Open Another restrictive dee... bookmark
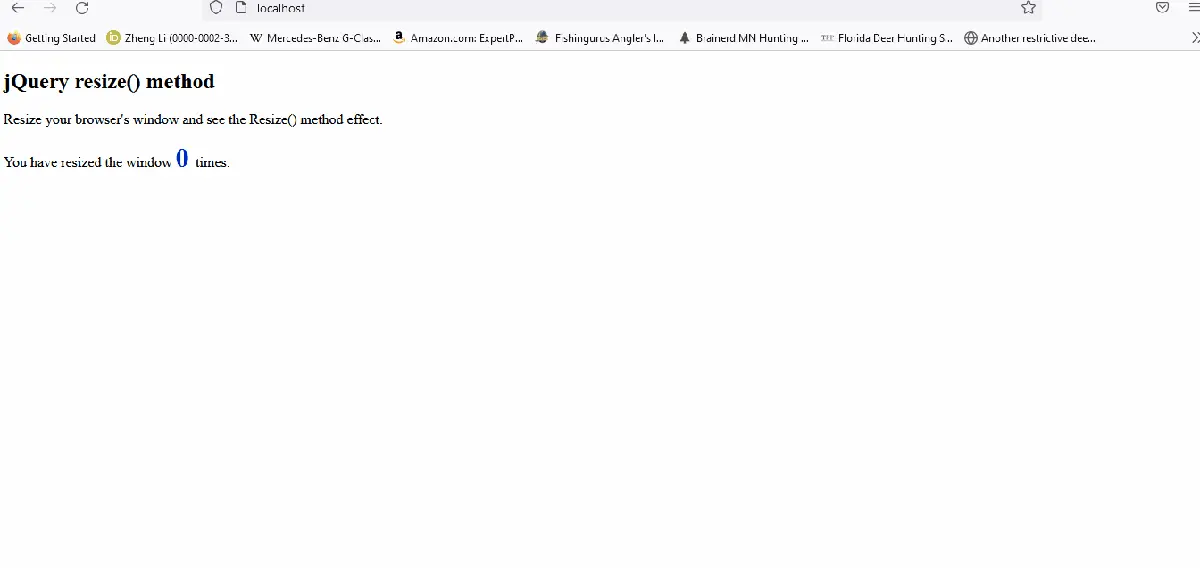The height and width of the screenshot is (568, 1200). [1030, 38]
